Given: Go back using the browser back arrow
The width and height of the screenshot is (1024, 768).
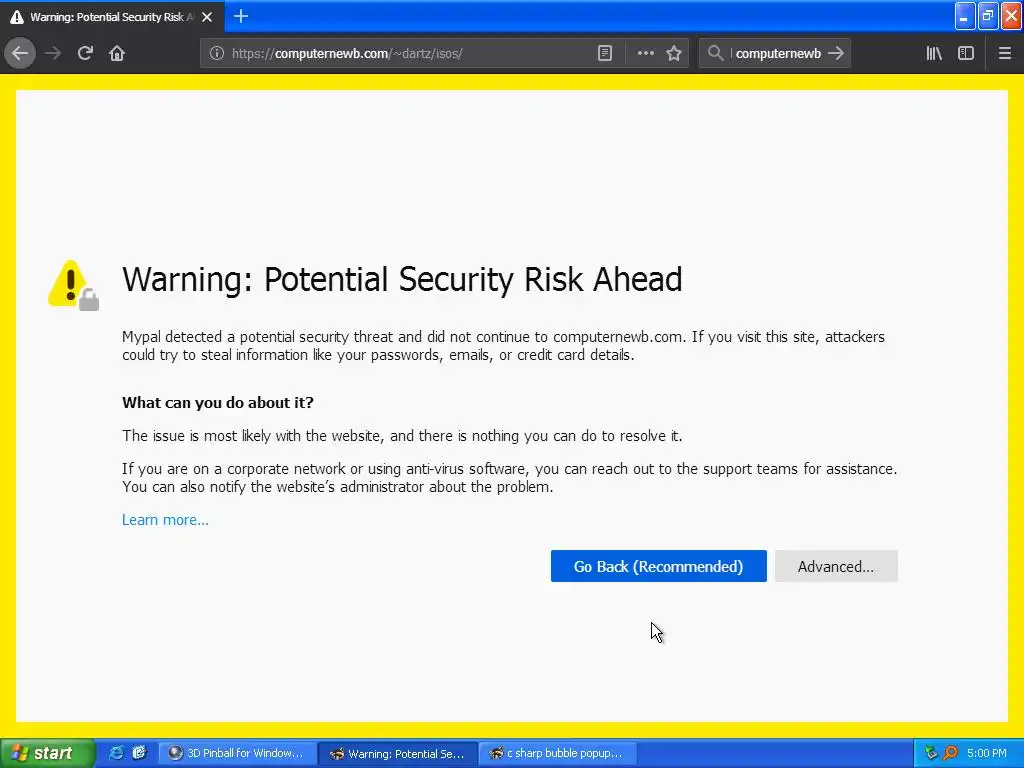Looking at the screenshot, I should point(20,54).
